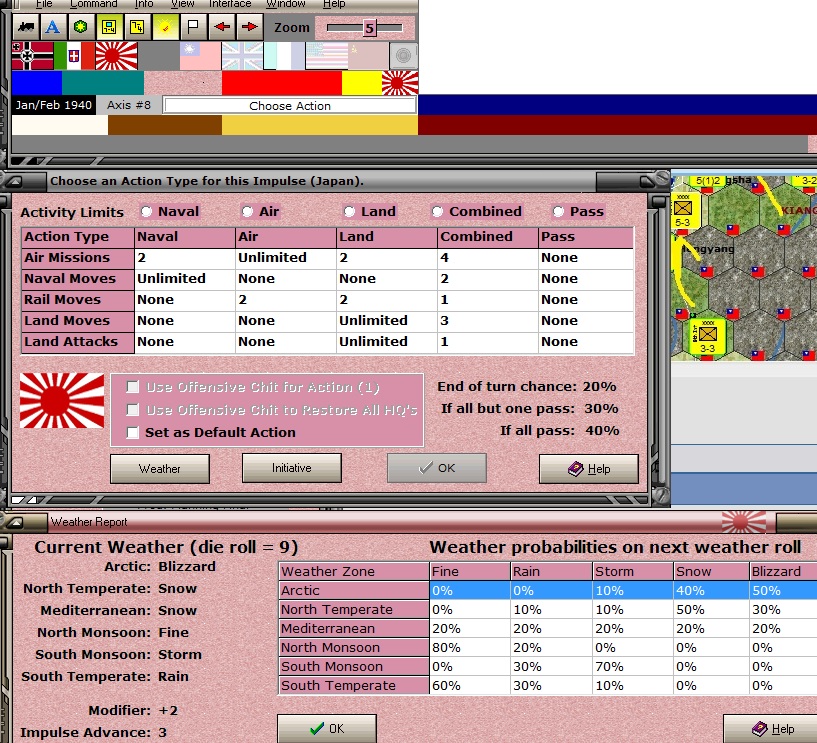This screenshot has height=743, width=817.
Task: Select the British Union Jack flag
Action: click(x=242, y=56)
